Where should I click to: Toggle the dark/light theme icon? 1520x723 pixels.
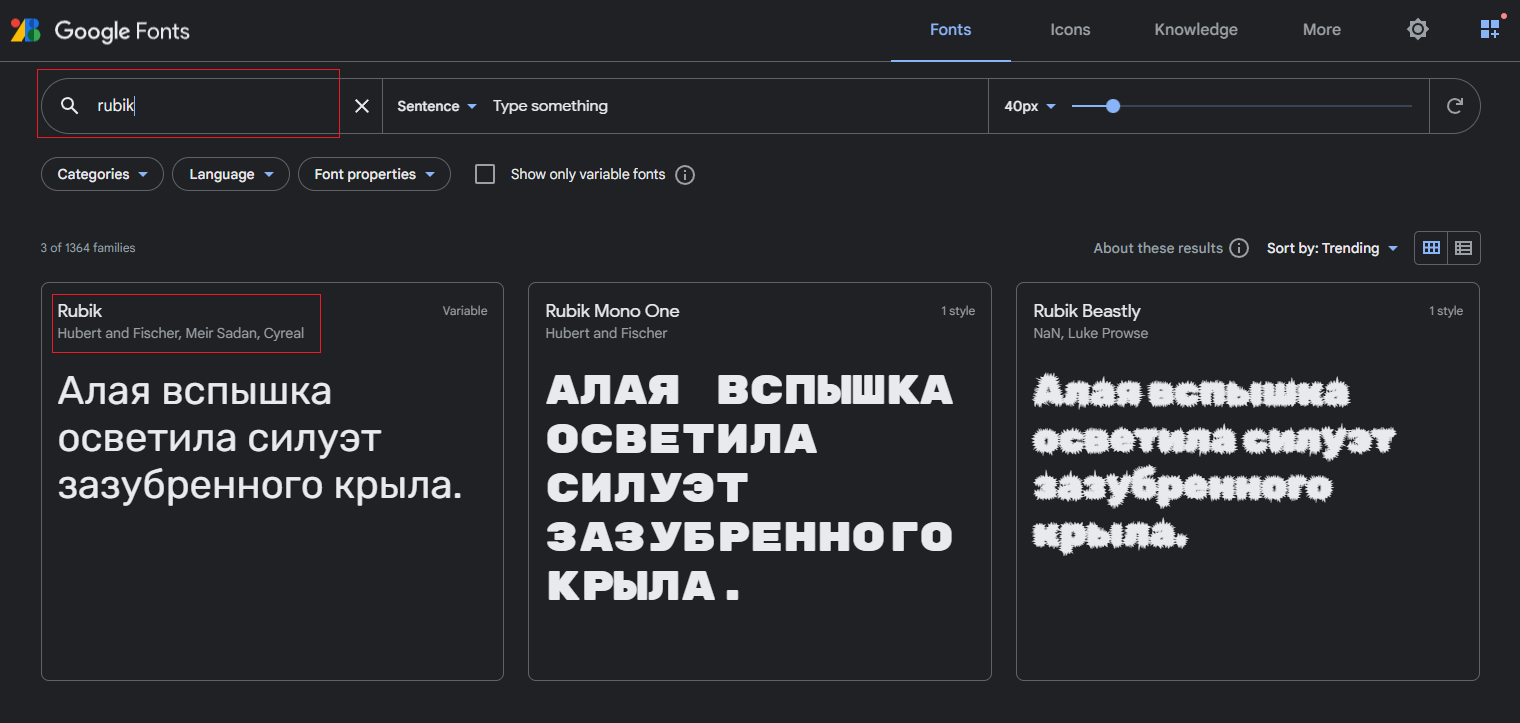coord(1418,29)
